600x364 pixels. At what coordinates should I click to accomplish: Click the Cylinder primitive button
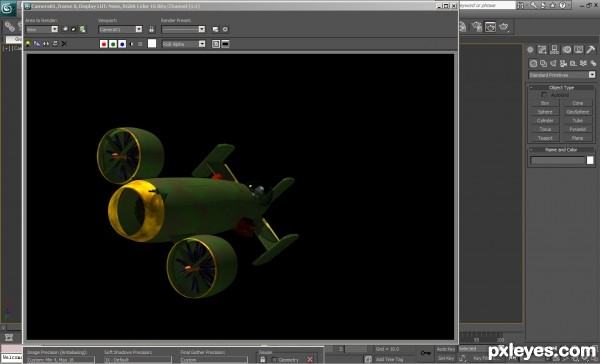click(x=545, y=121)
